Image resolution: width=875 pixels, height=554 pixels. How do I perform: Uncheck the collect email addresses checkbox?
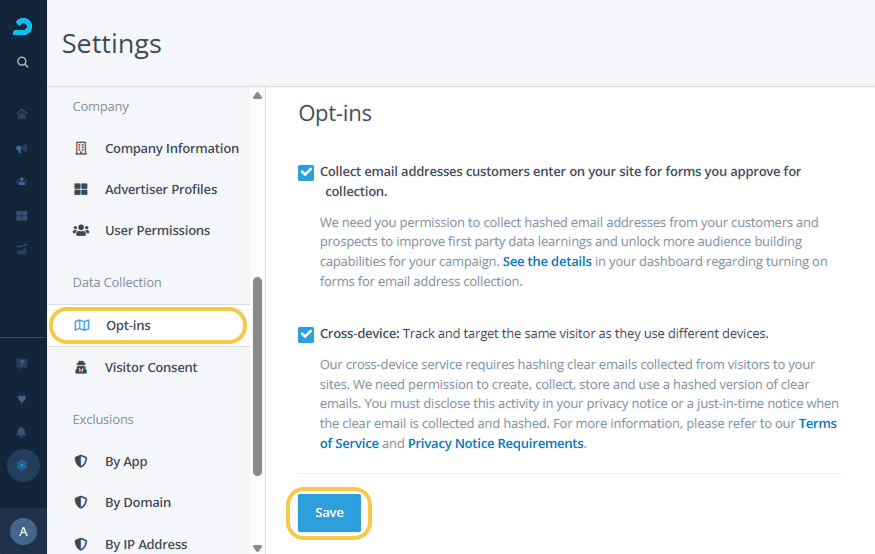click(306, 172)
